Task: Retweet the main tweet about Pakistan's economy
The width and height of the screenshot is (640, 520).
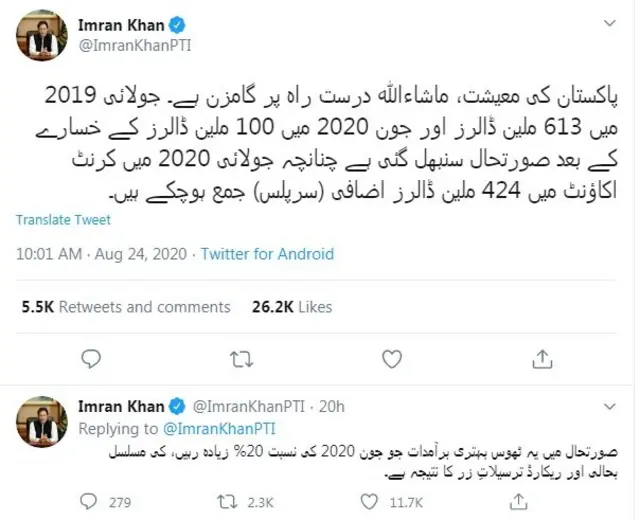Action: 241,357
